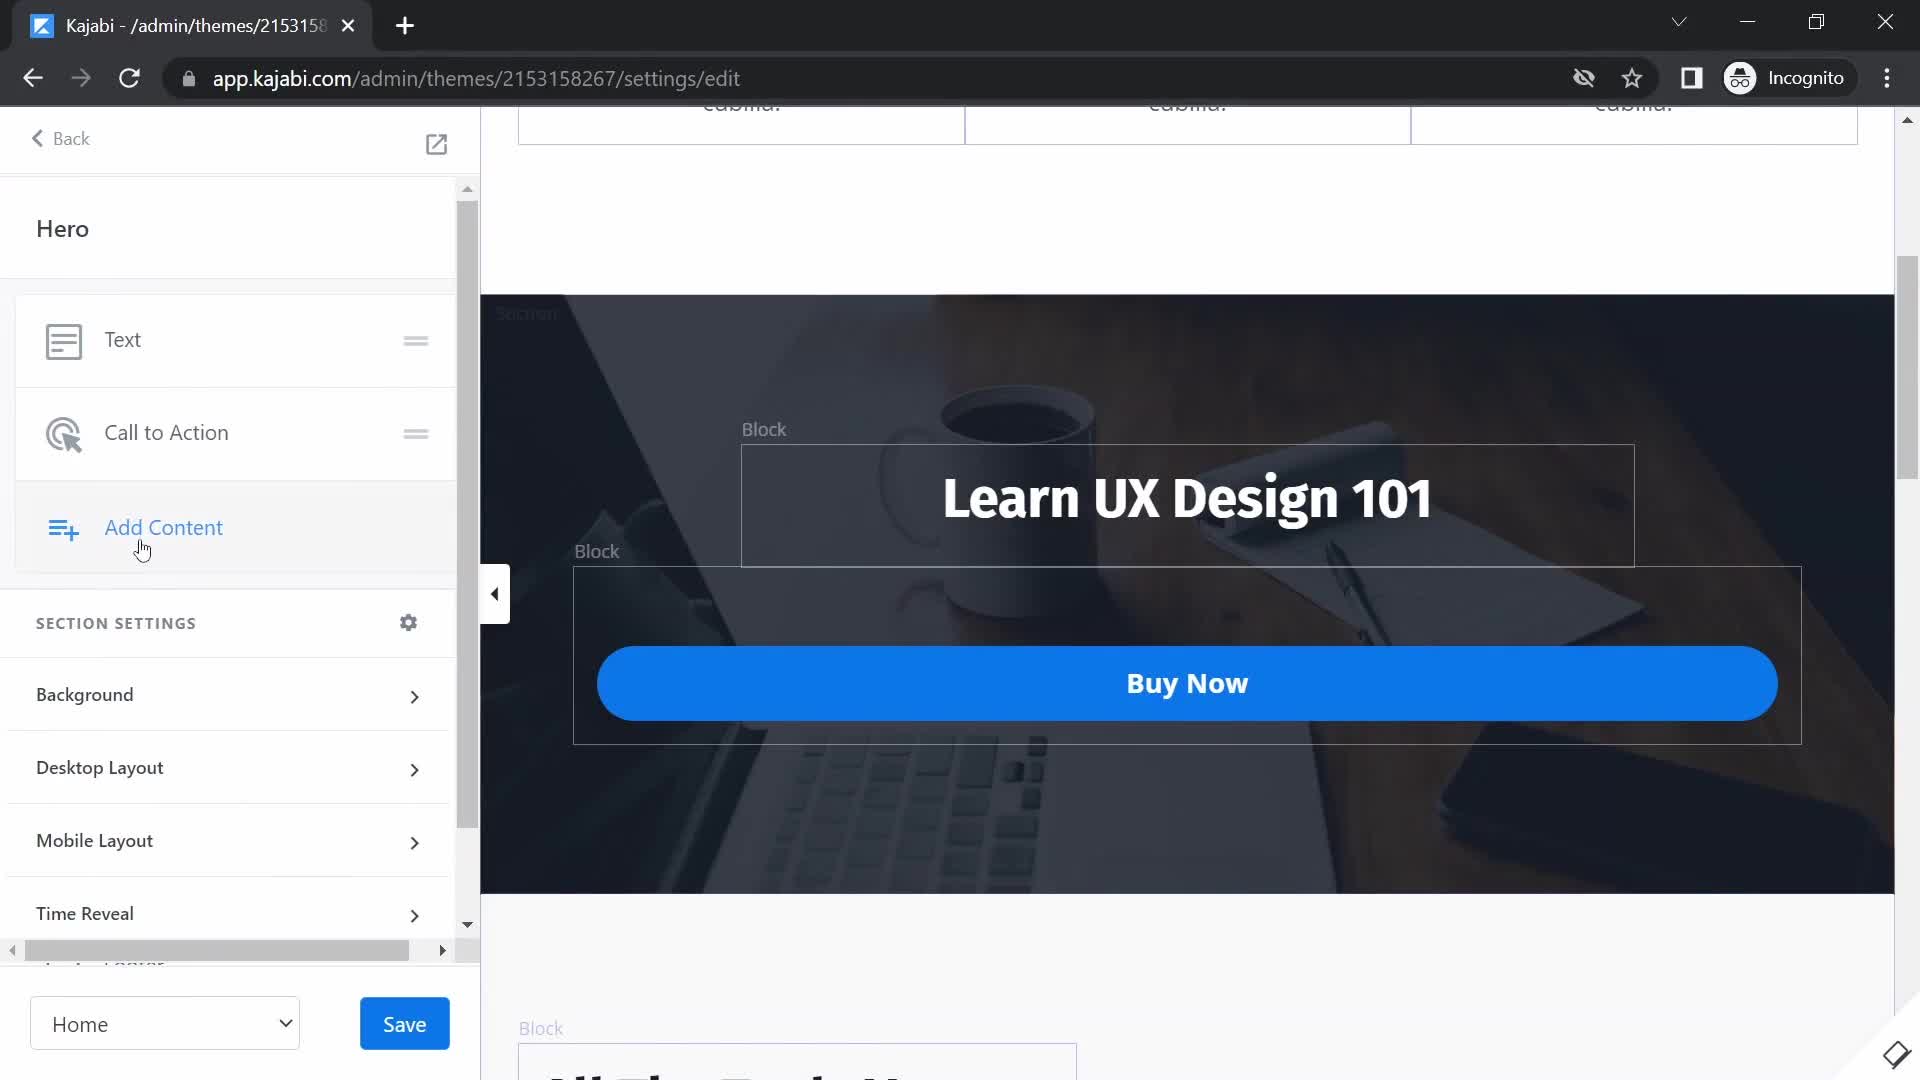Open the Chrome three-dot menu
This screenshot has width=1920, height=1080.
click(x=1887, y=78)
